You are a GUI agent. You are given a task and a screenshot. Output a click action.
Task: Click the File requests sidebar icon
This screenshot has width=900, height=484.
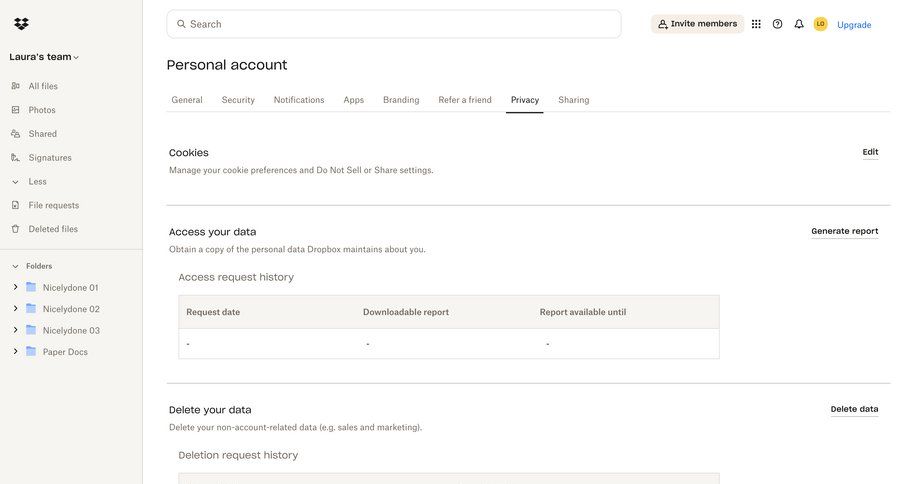point(15,205)
